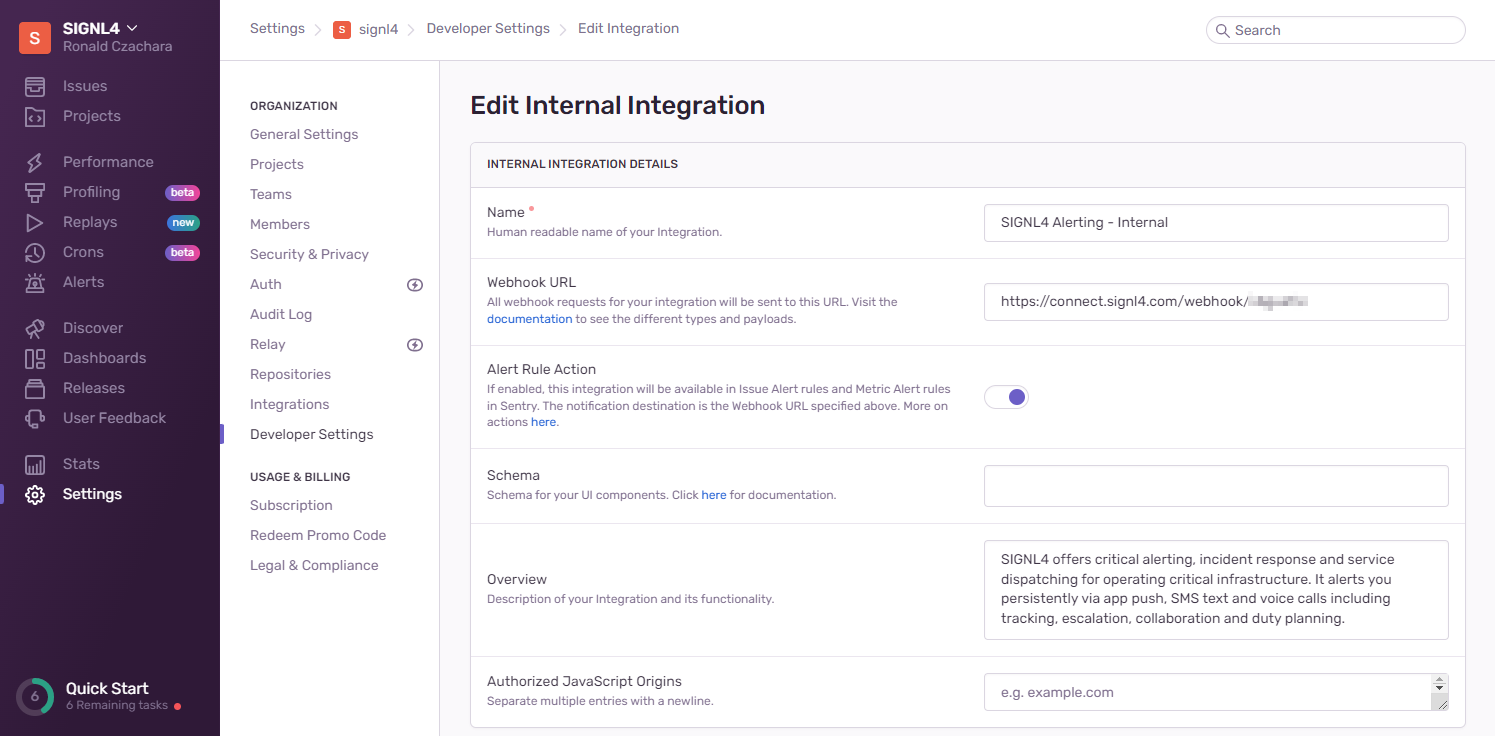
Task: Open Projects in the settings menu
Action: tap(277, 164)
